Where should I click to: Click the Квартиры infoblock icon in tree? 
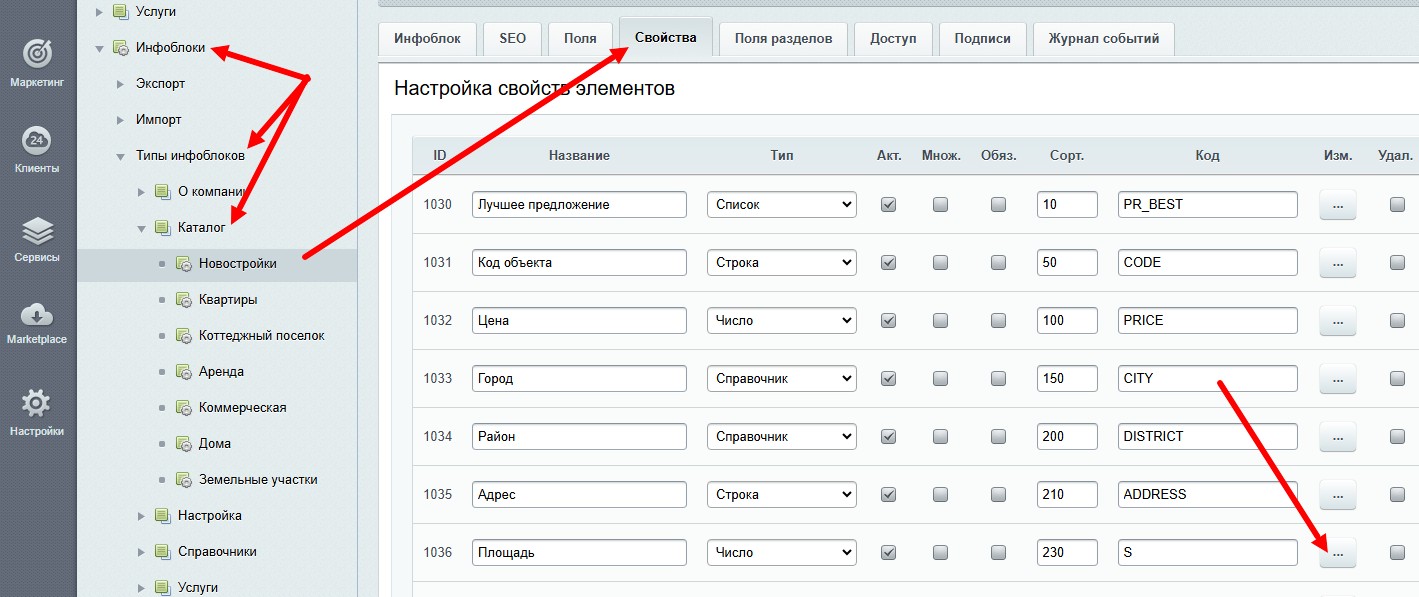(x=183, y=300)
